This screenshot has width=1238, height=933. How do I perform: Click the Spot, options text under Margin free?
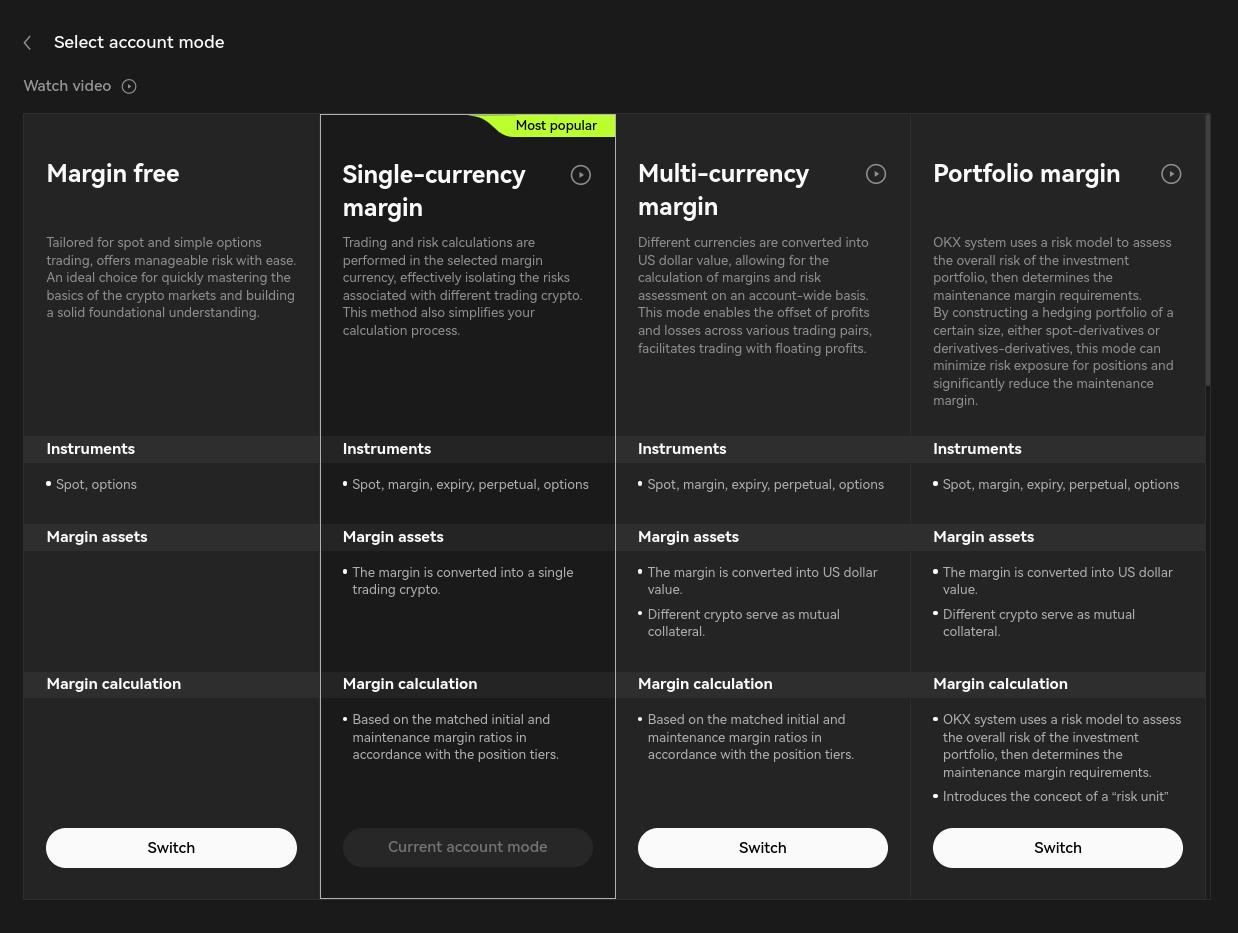click(96, 484)
